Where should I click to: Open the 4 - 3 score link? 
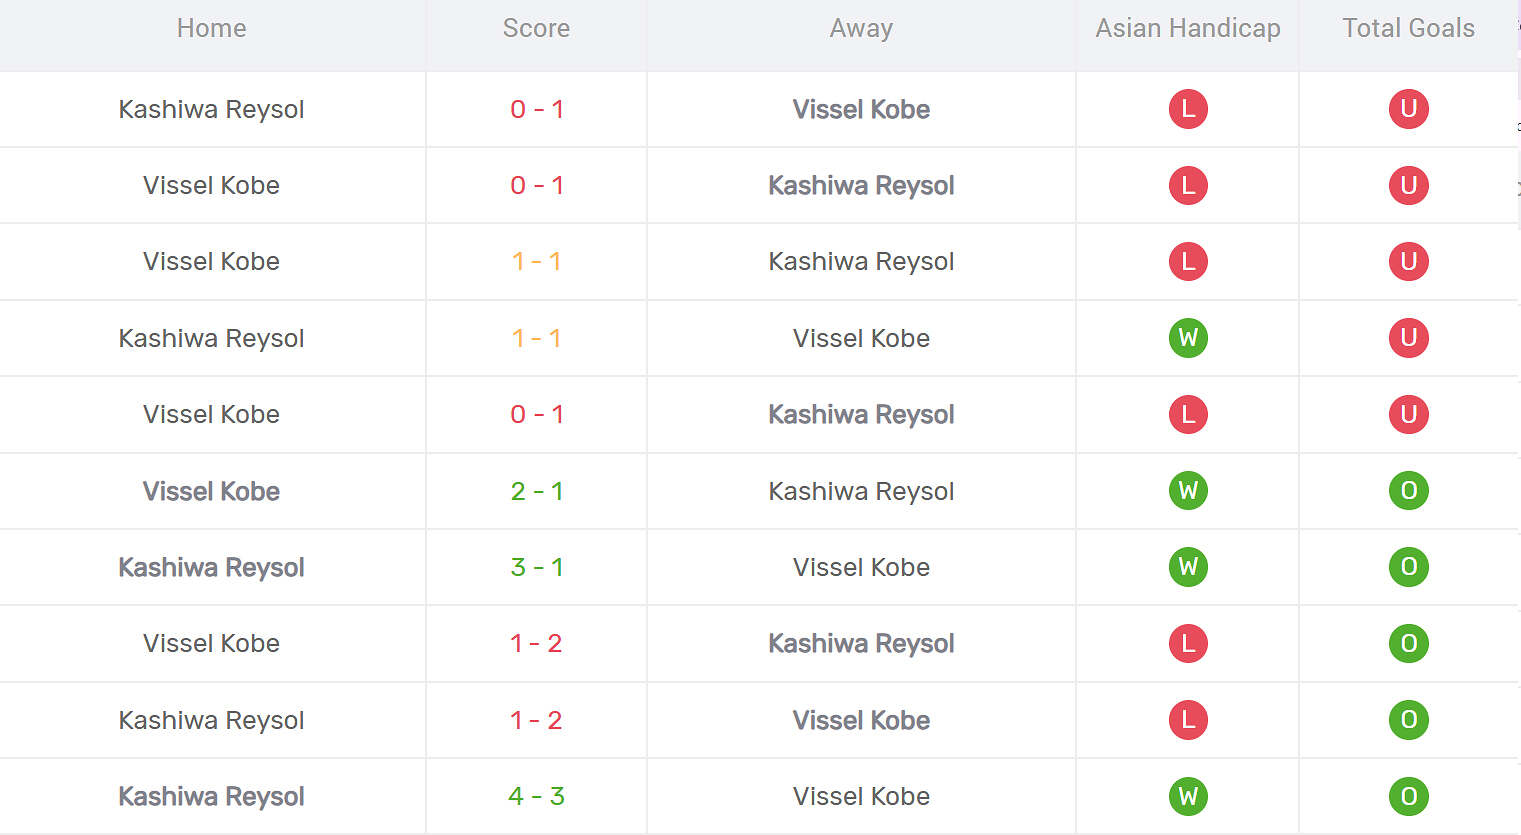[x=536, y=796]
